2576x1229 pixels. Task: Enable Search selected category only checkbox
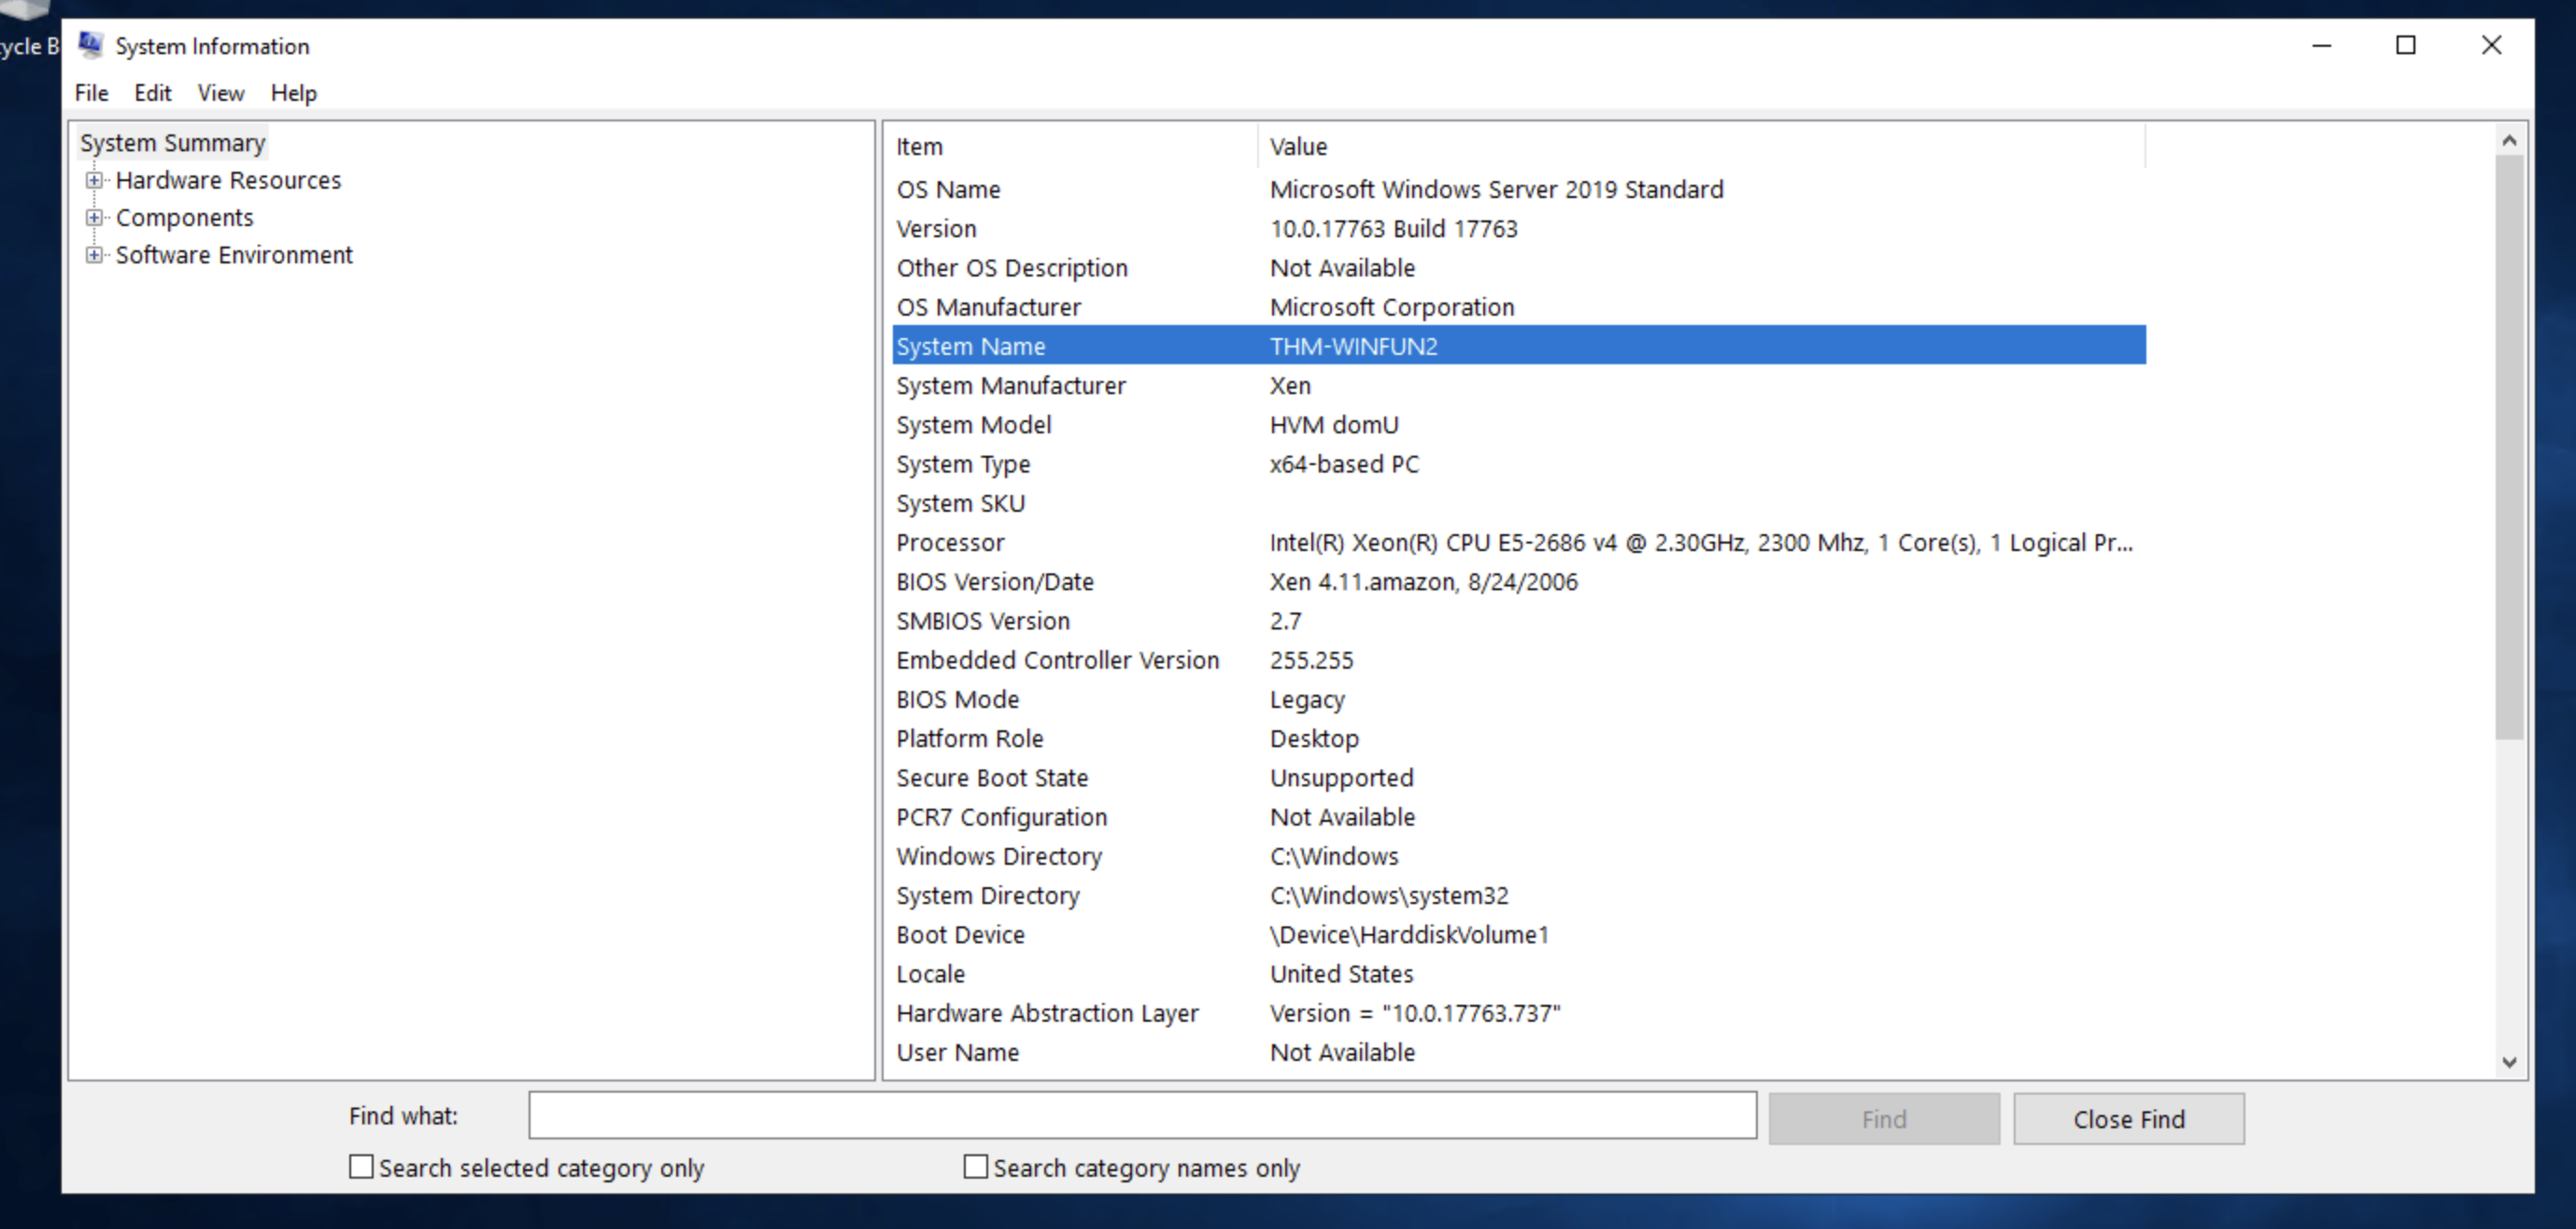[361, 1167]
